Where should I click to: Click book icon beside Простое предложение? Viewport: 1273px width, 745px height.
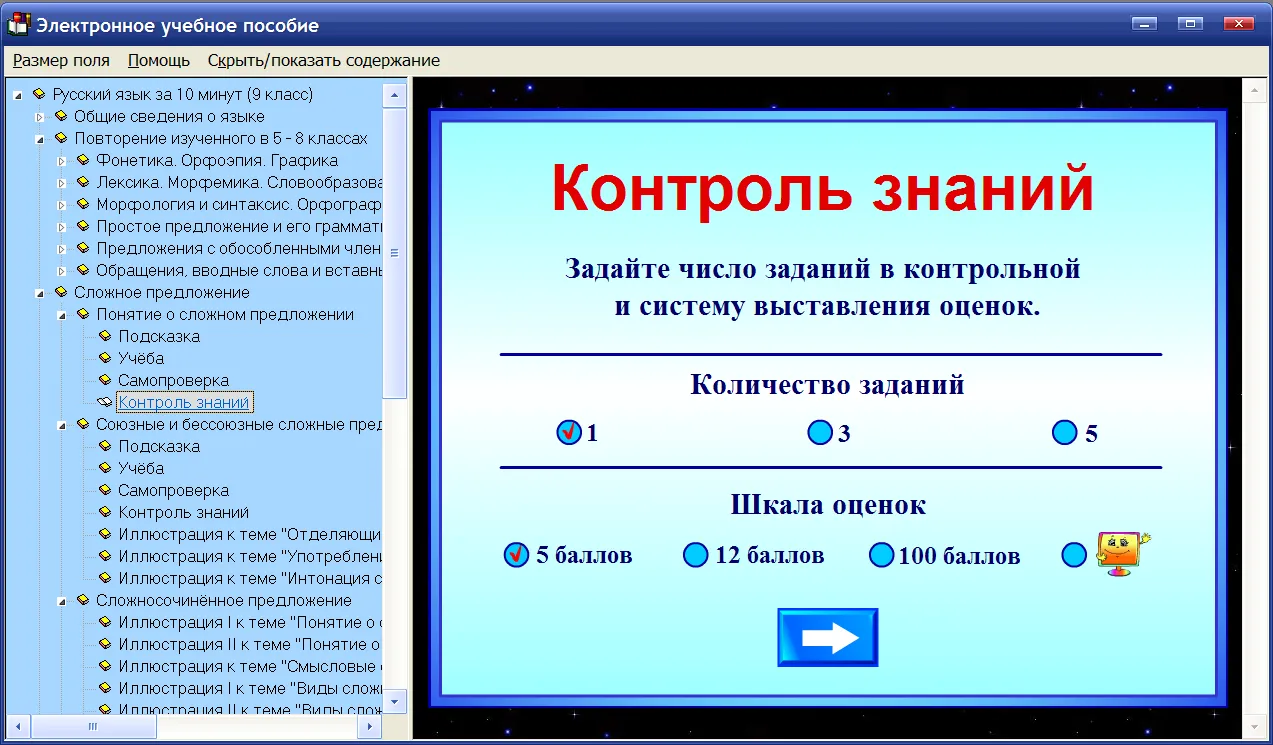click(83, 226)
